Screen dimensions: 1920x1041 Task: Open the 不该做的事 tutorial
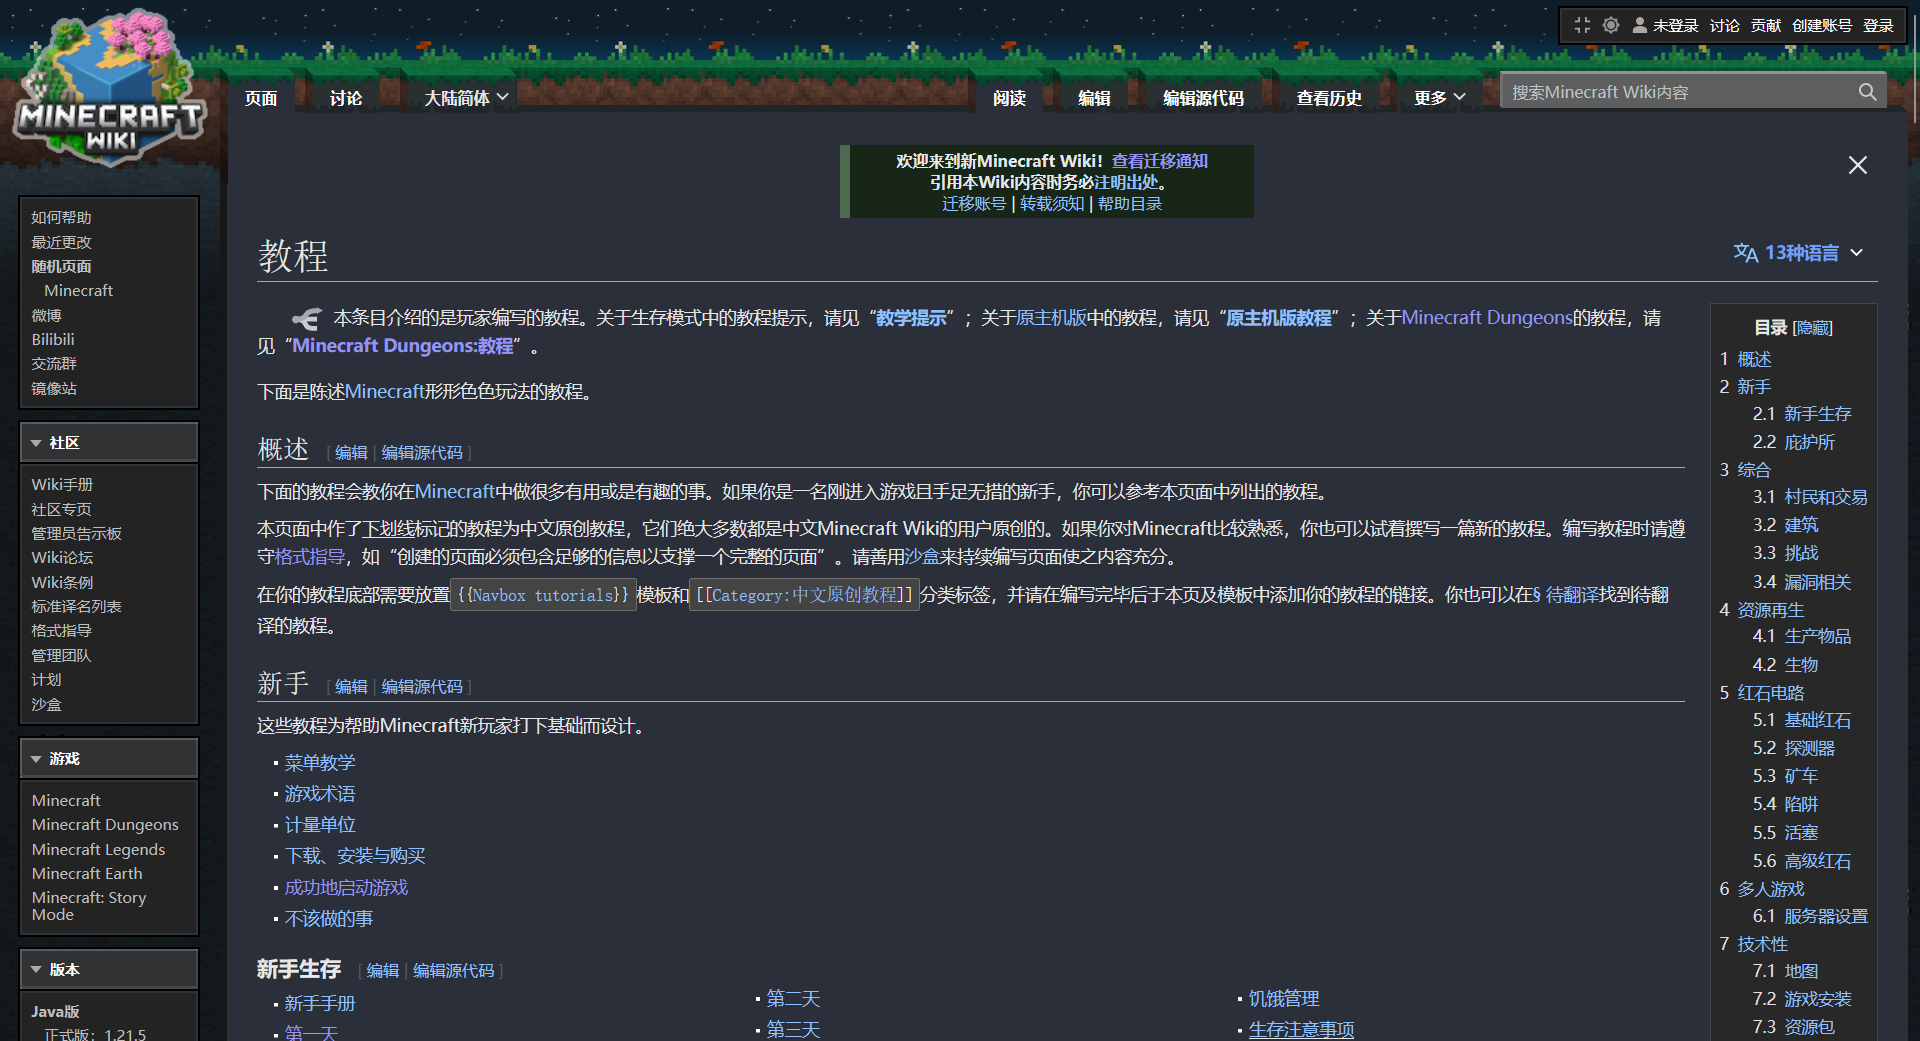(x=329, y=919)
